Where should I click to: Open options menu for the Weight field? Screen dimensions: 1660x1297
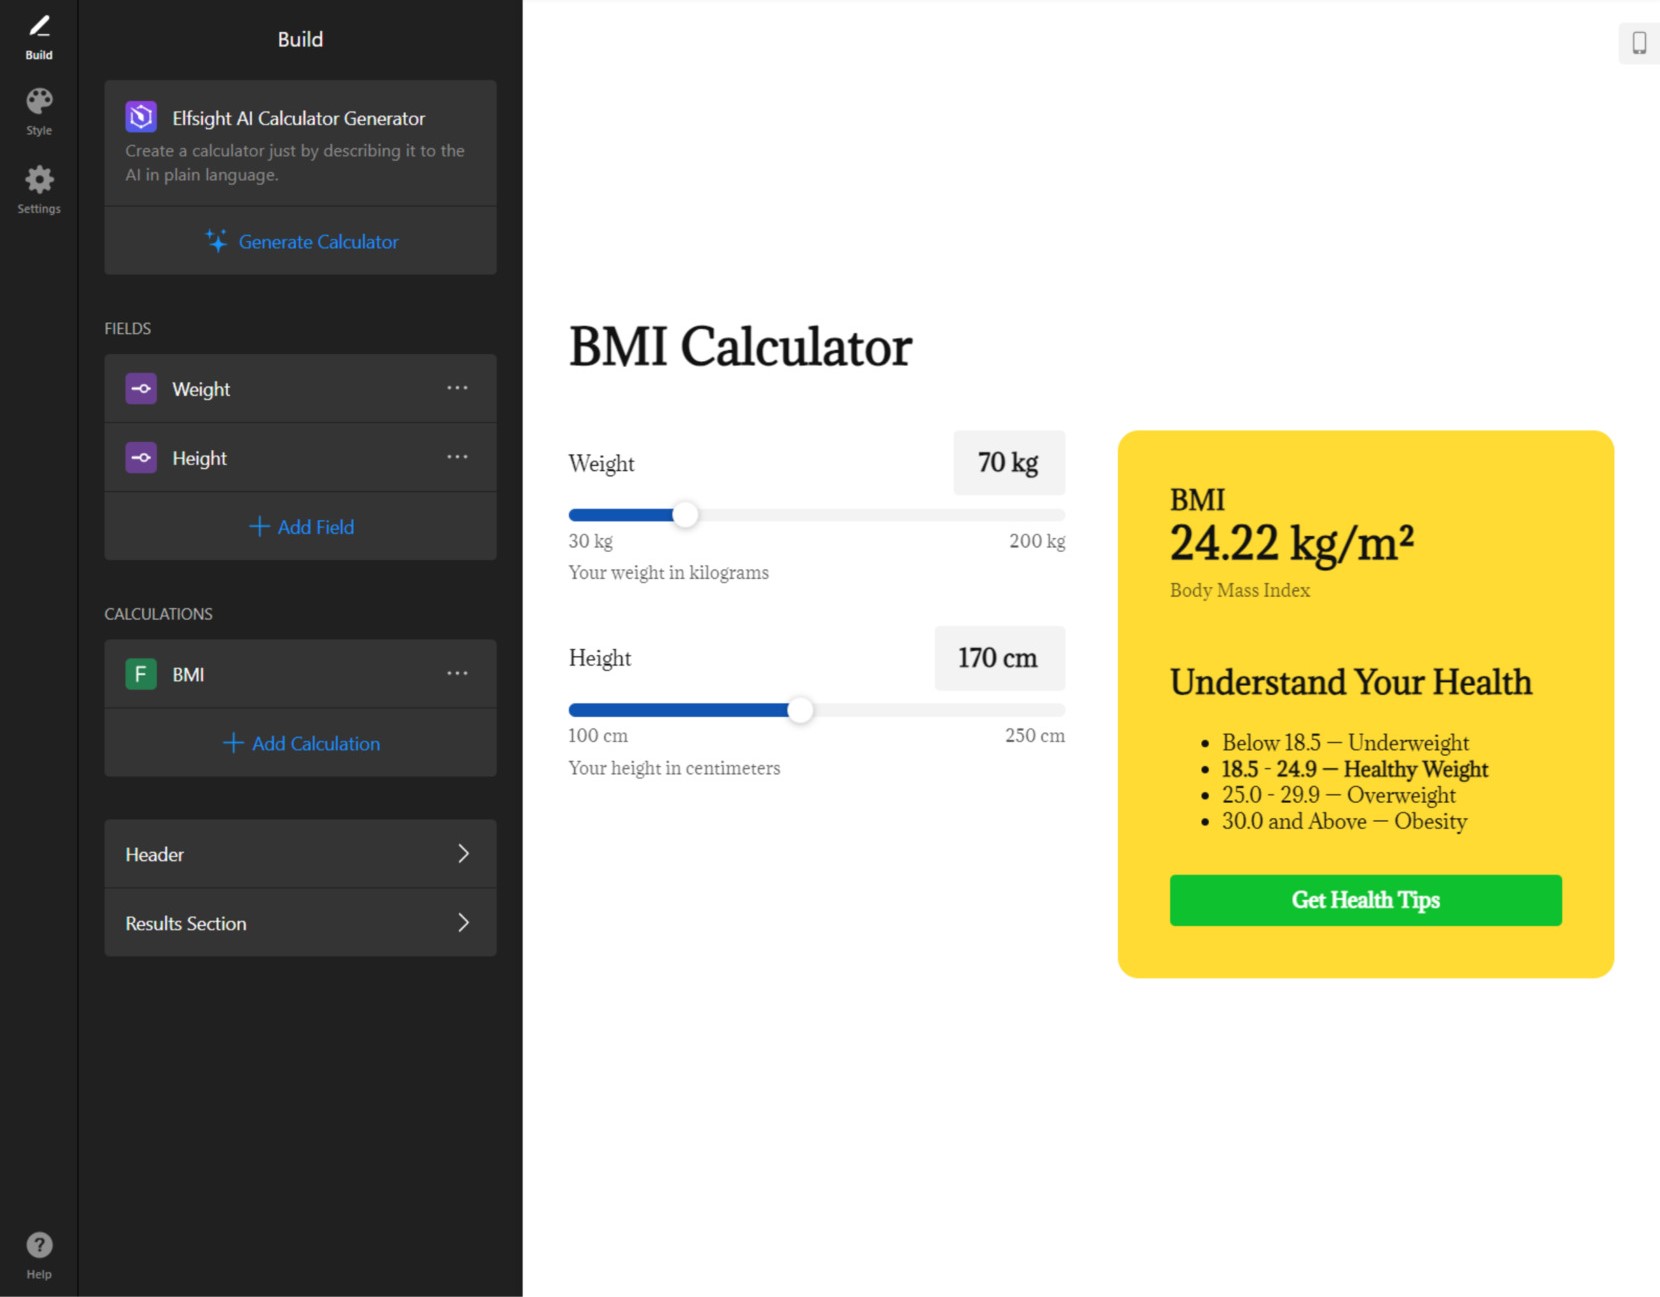tap(458, 389)
